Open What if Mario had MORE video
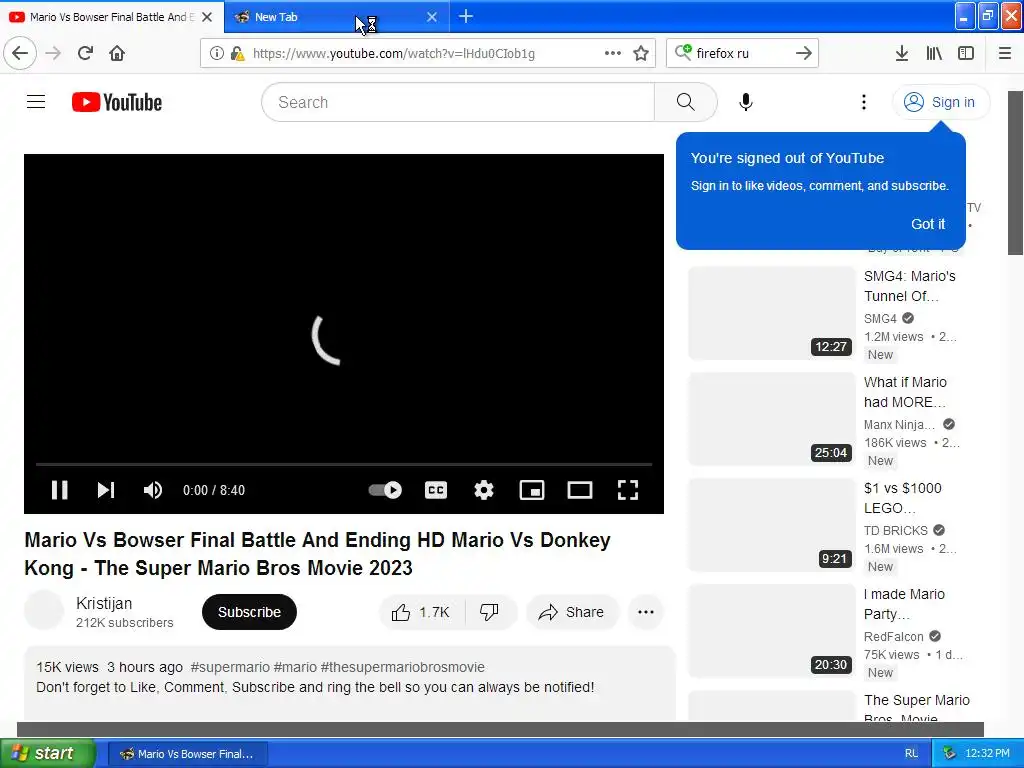 point(905,392)
